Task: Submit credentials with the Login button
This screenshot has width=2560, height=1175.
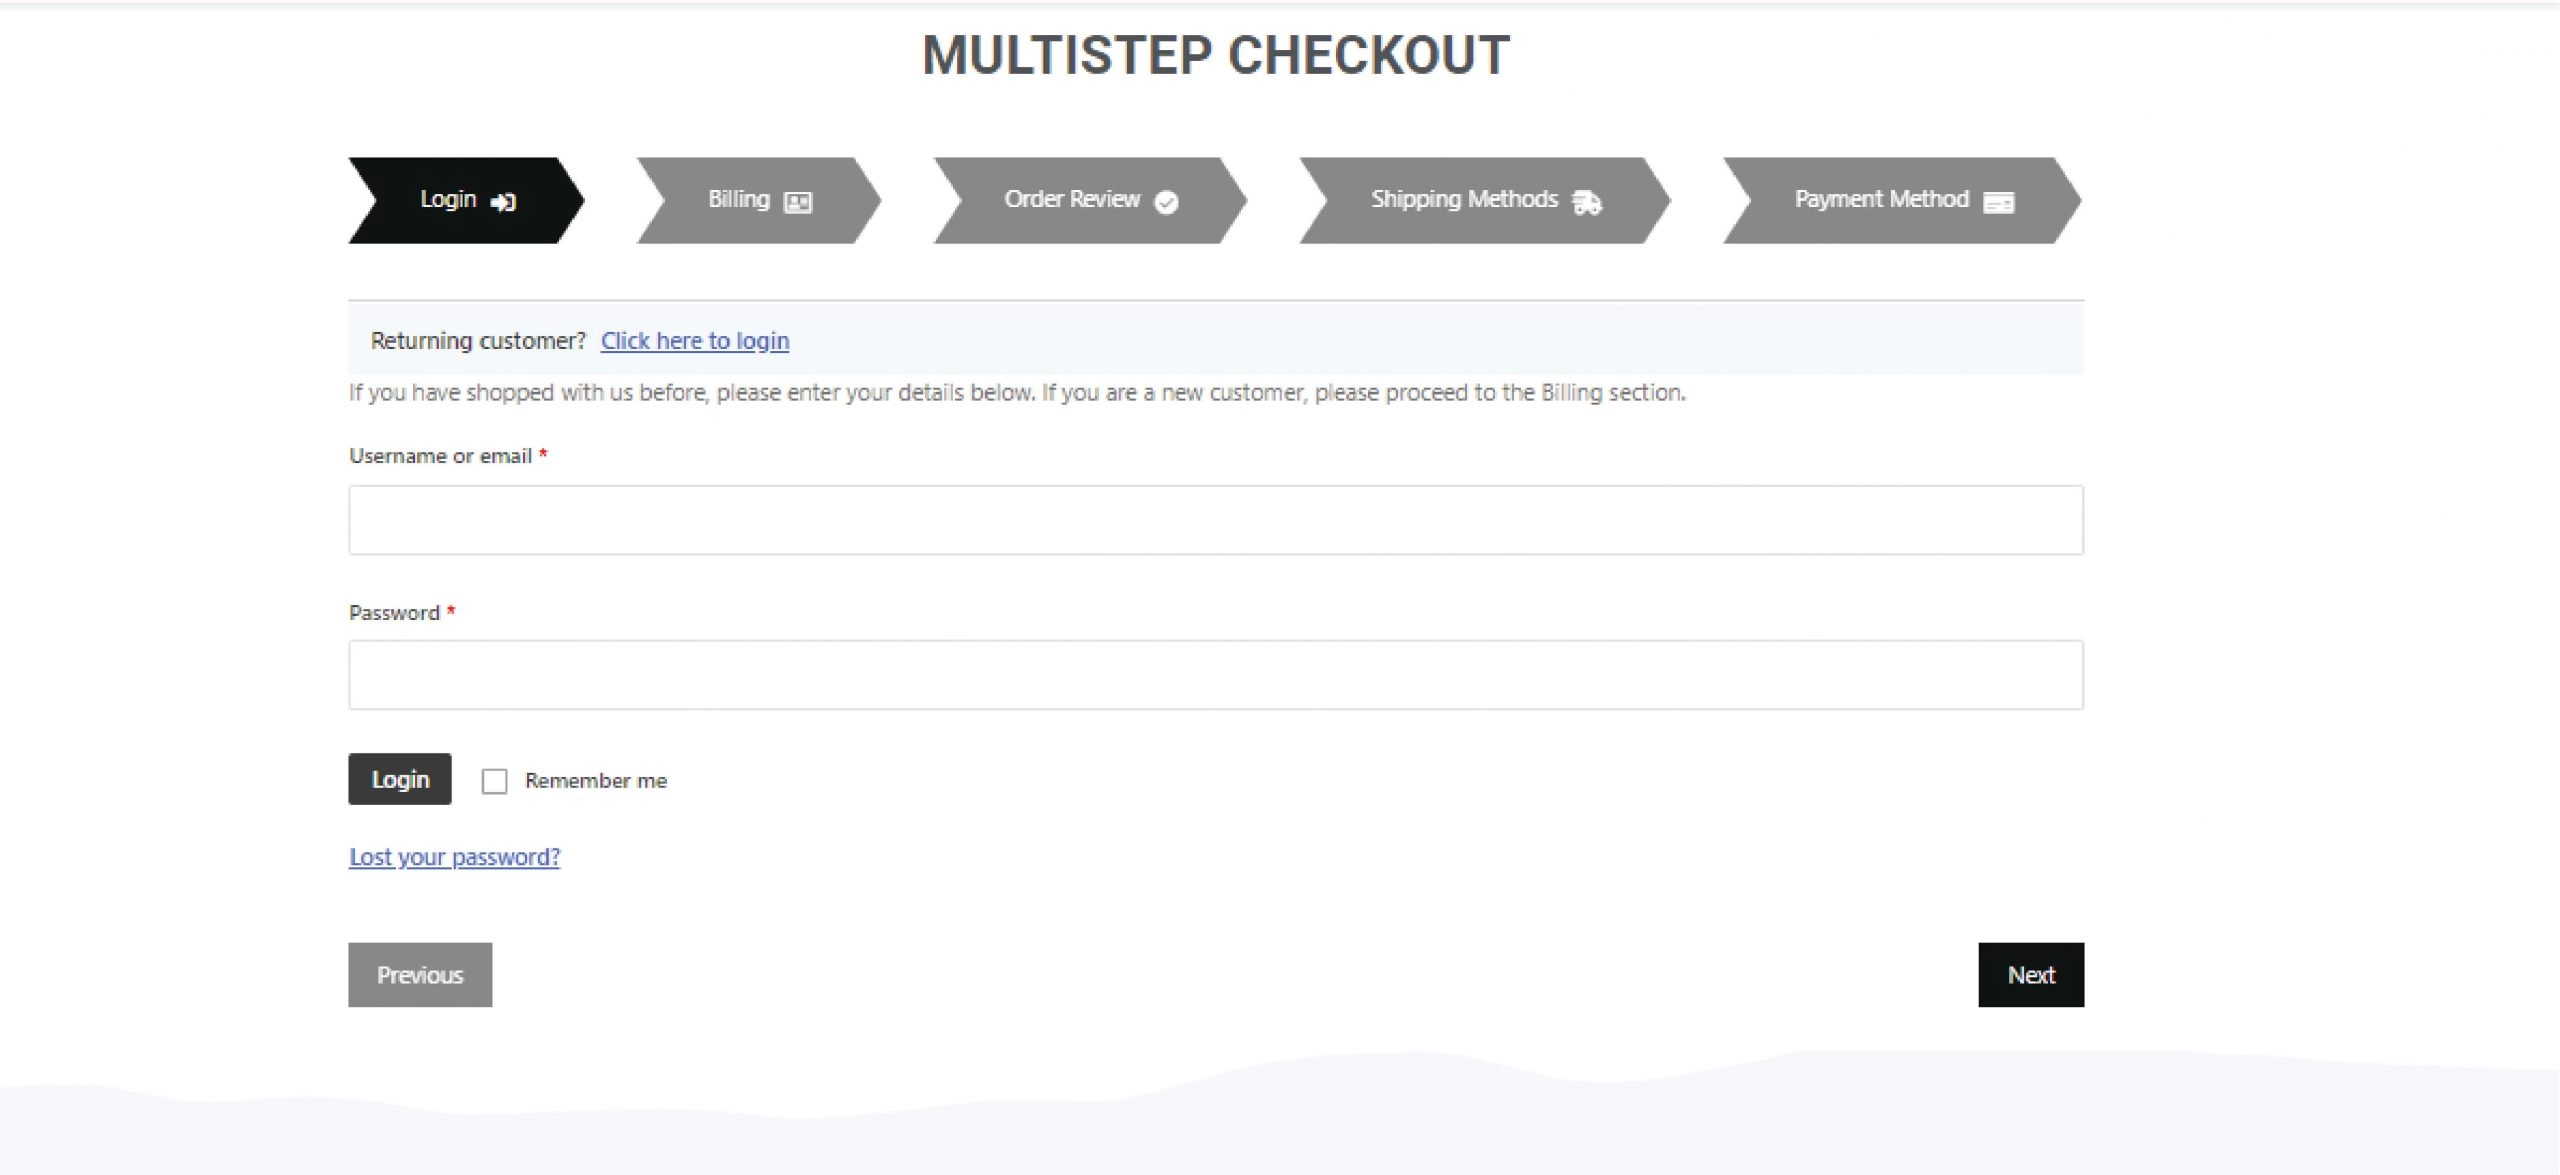Action: point(400,779)
